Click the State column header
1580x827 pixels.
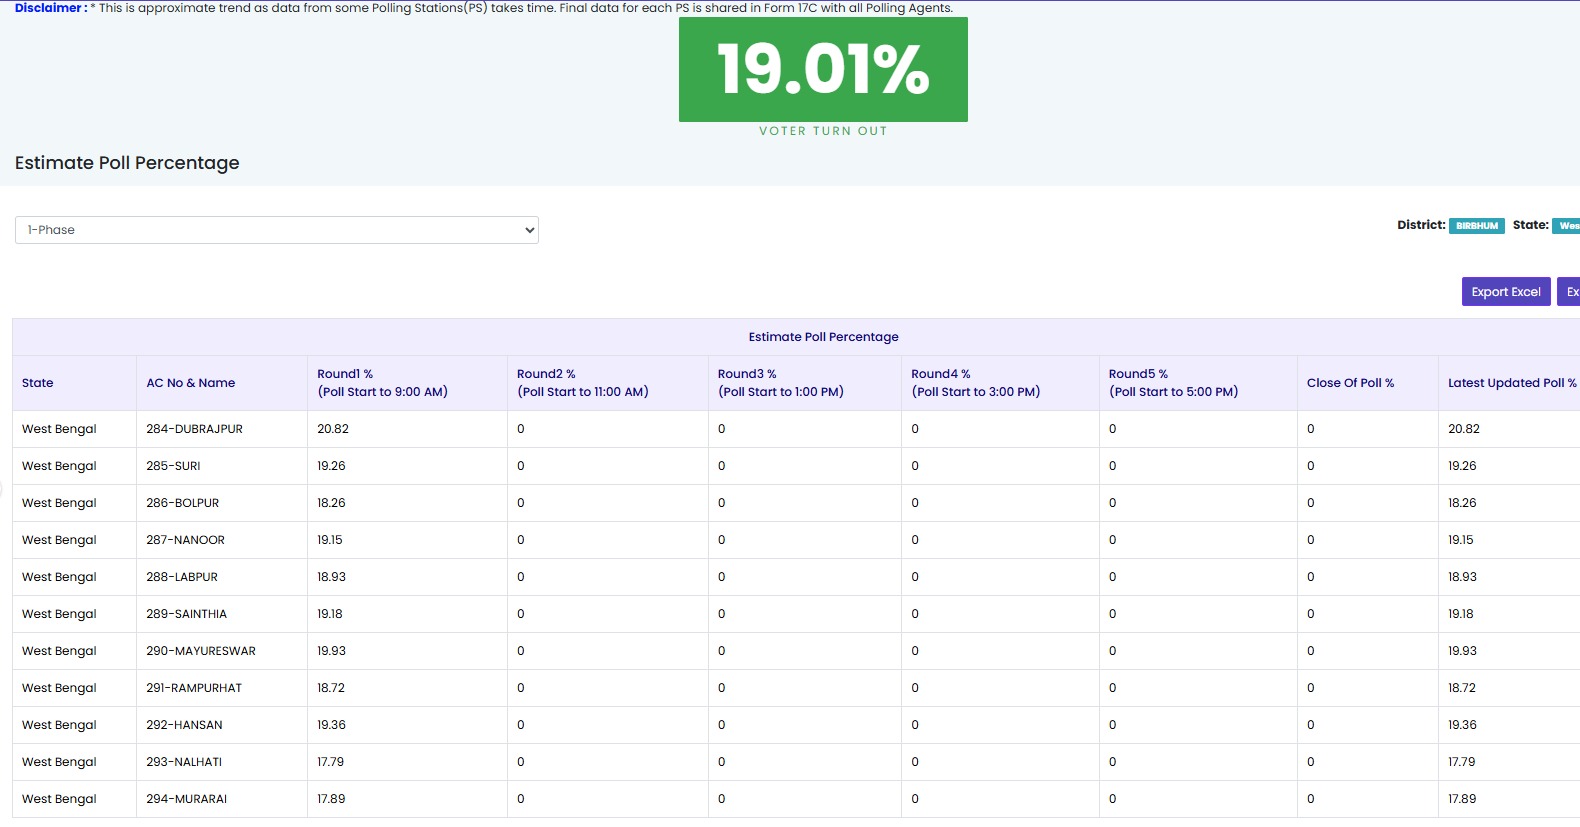(38, 383)
